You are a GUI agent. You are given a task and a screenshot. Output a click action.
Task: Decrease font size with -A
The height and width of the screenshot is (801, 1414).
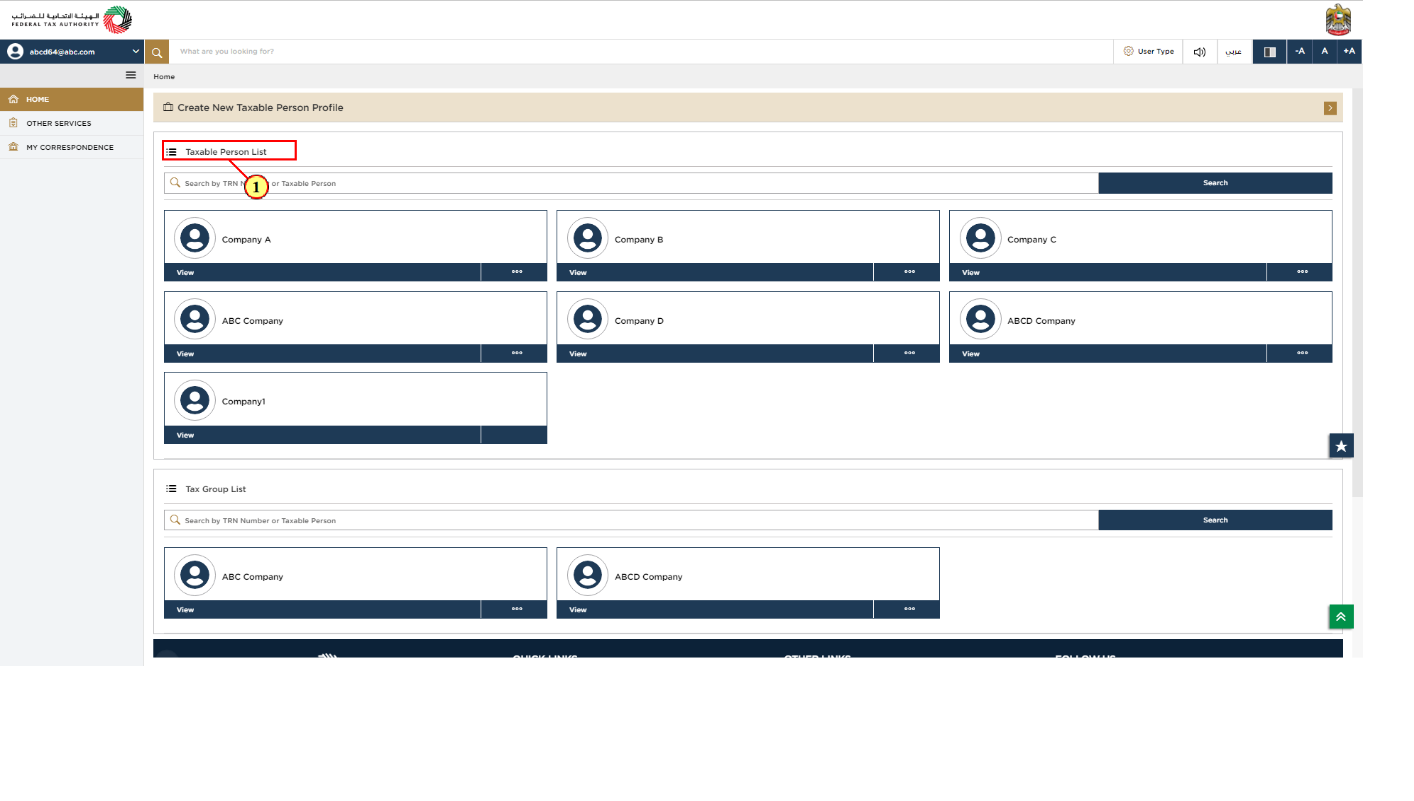click(x=1300, y=52)
